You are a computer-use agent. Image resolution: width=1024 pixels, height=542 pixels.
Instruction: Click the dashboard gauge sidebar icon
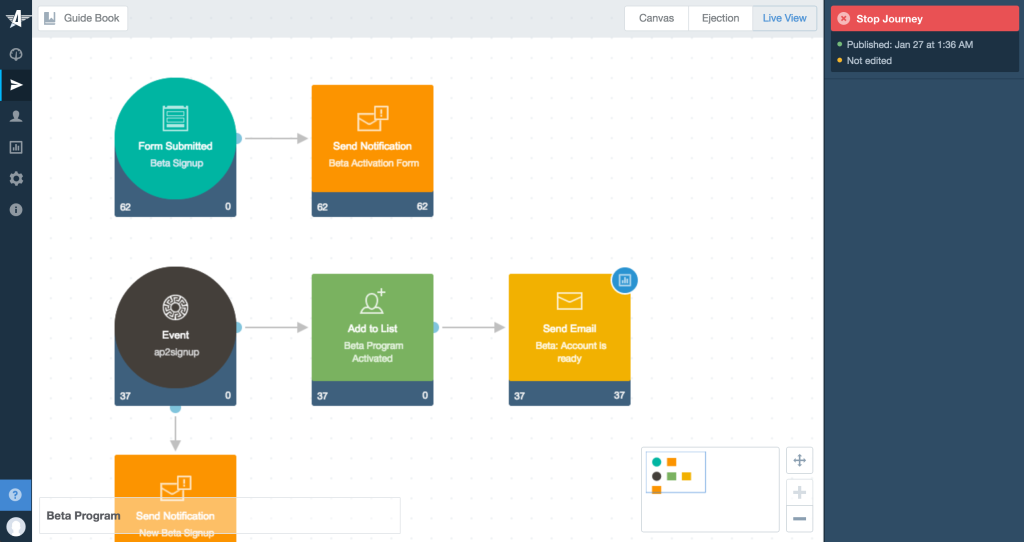pos(16,53)
